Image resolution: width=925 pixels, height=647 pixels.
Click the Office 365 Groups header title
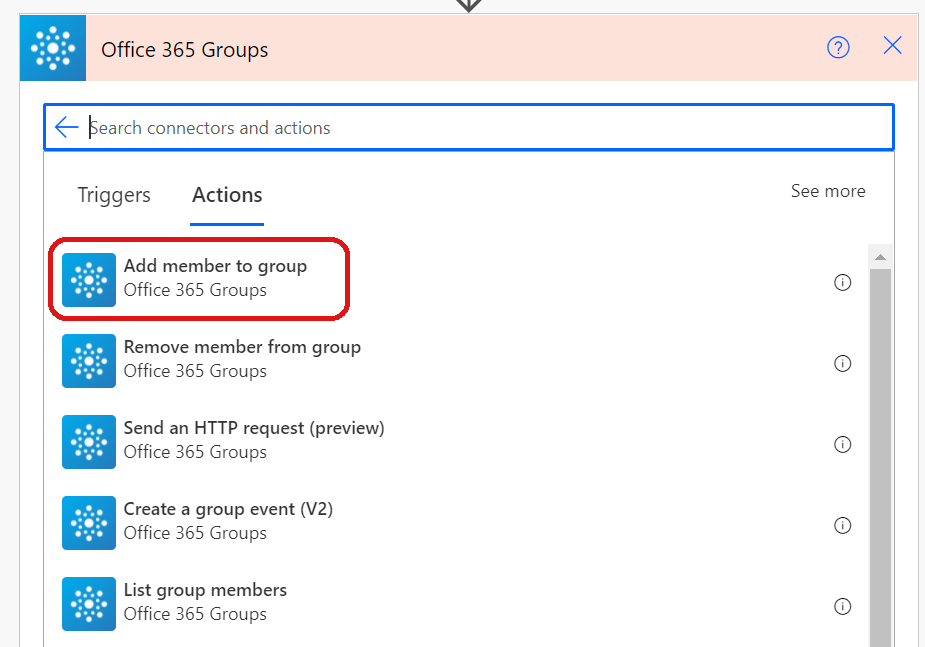click(x=184, y=50)
